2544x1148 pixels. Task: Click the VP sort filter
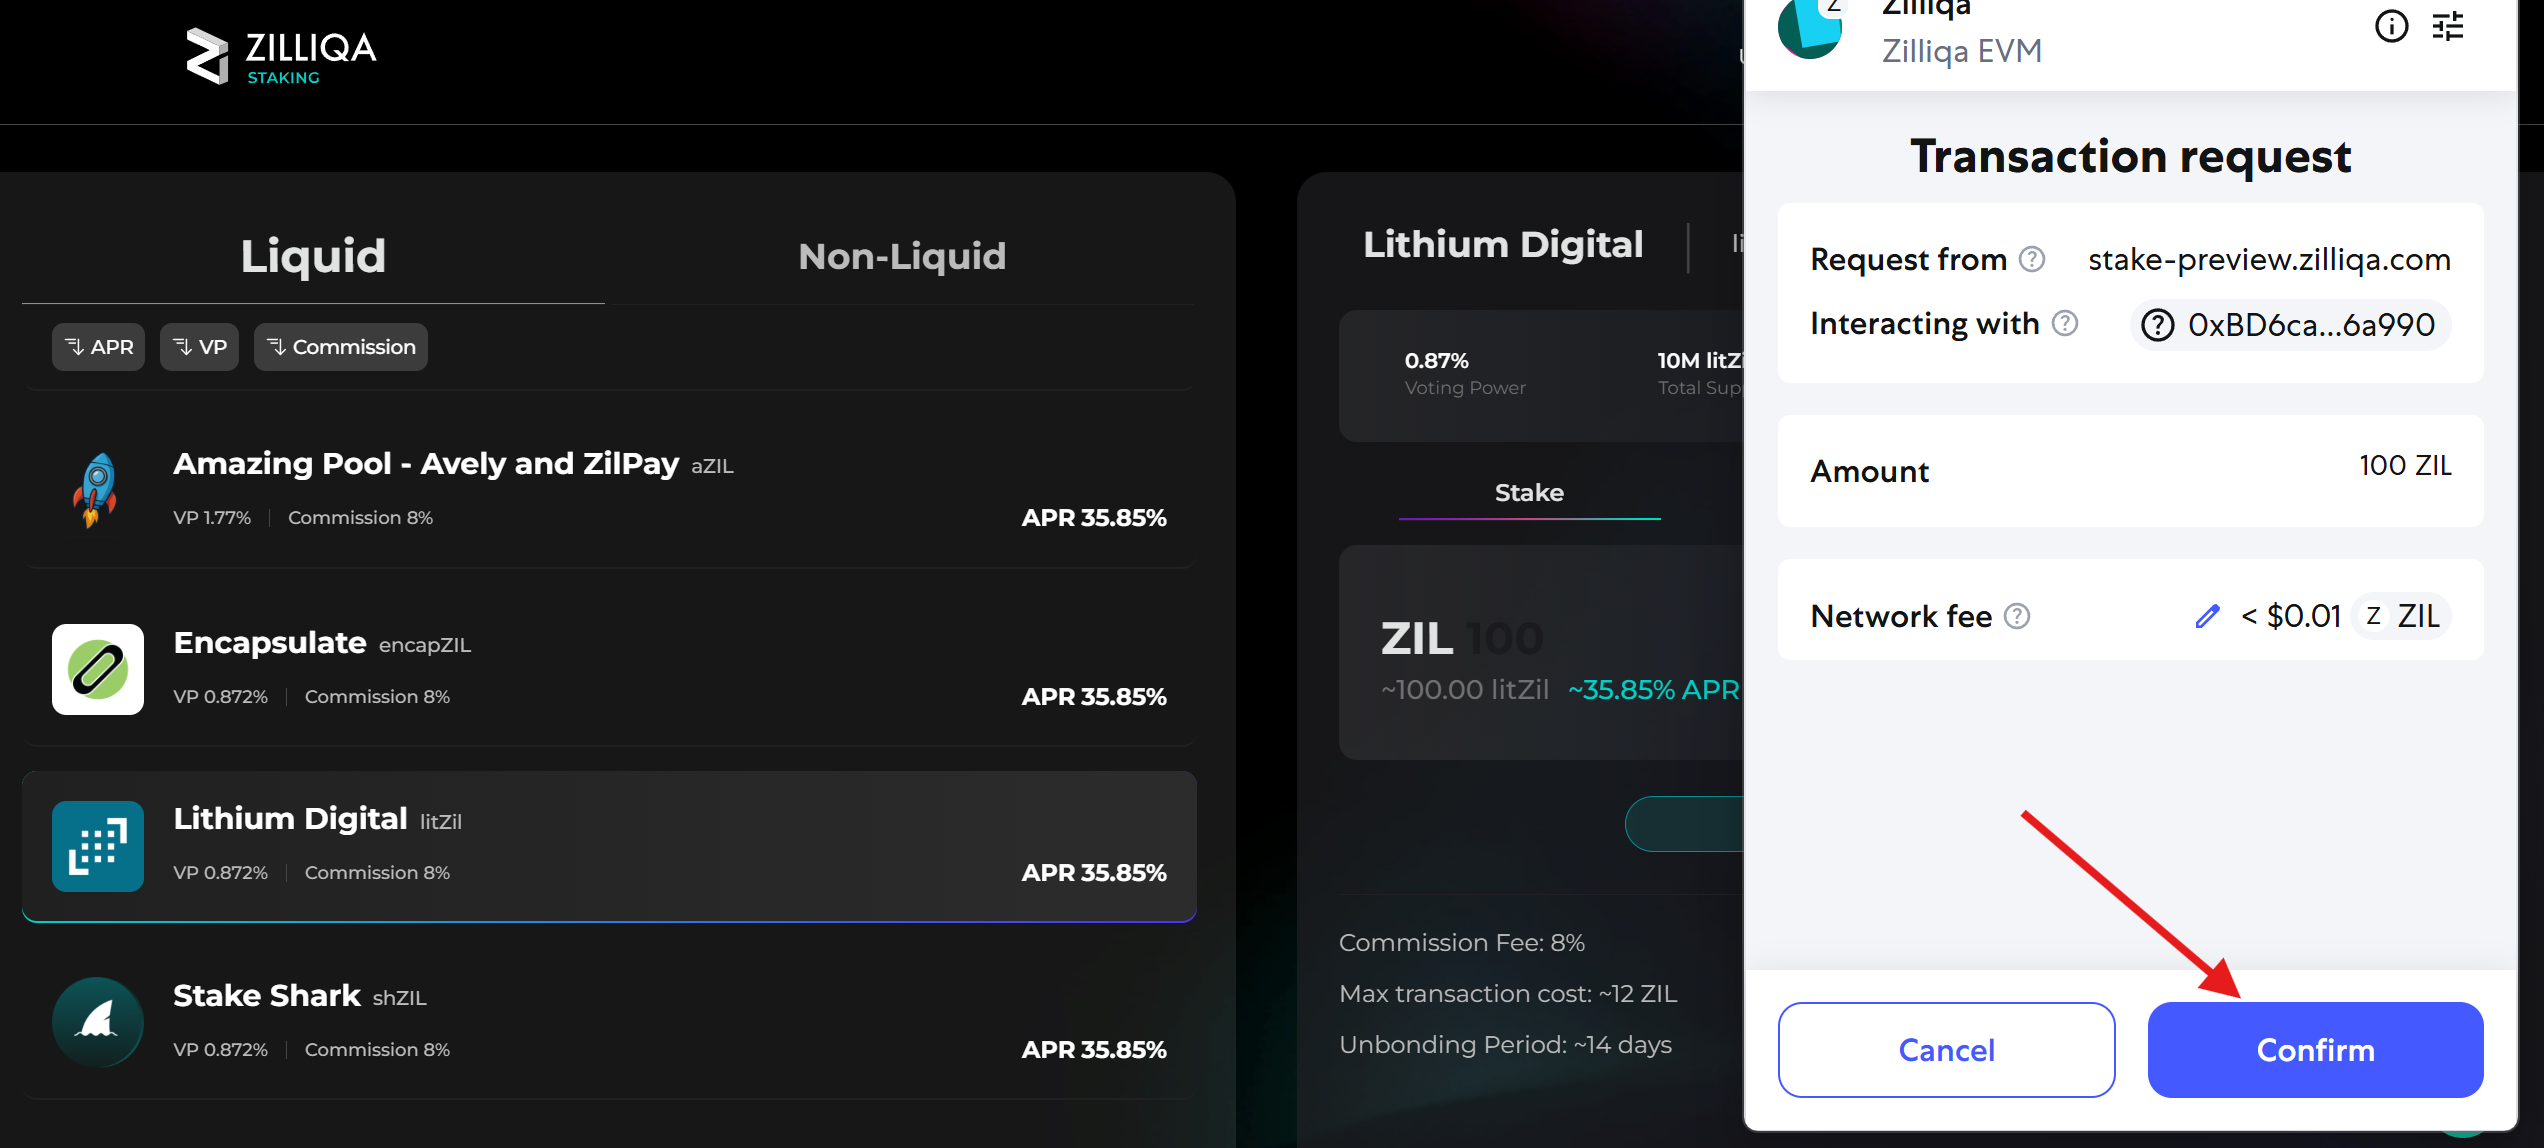[x=199, y=346]
